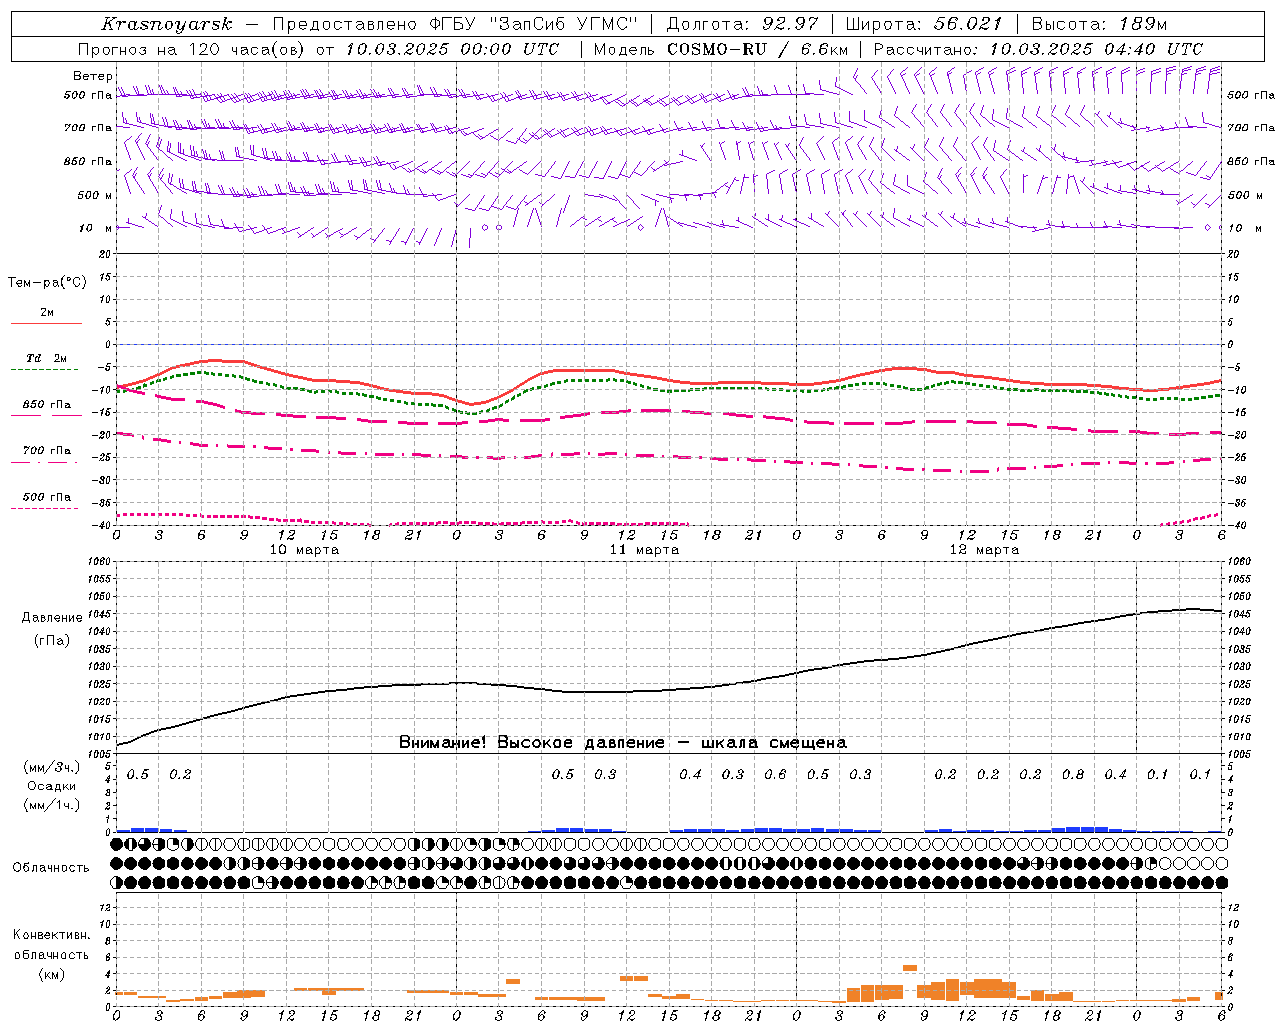
Task: Click the 1060 tick on left pressure axis
Action: [x=98, y=562]
